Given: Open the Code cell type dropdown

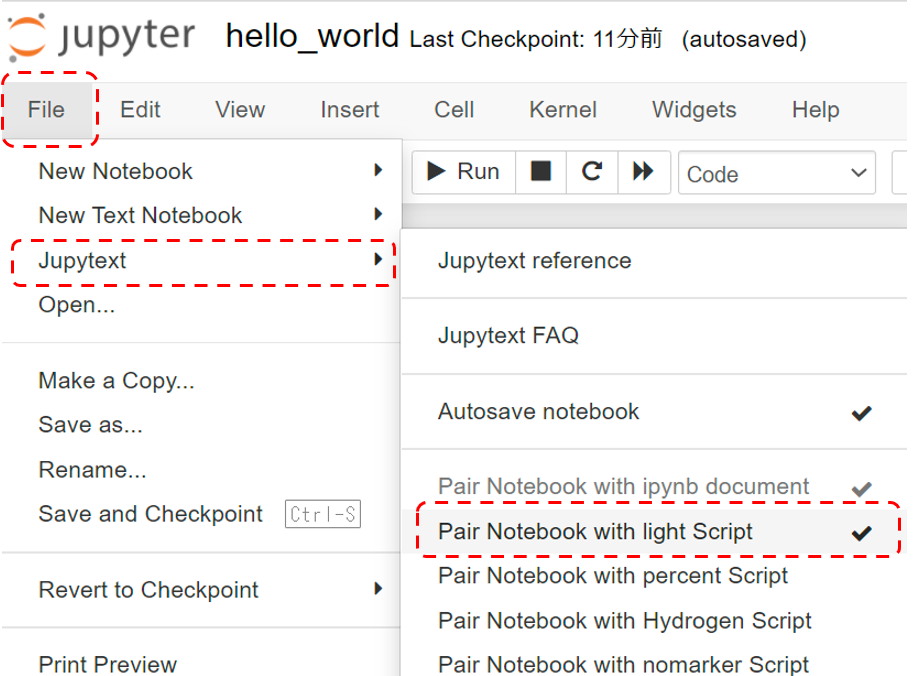Looking at the screenshot, I should click(x=776, y=173).
